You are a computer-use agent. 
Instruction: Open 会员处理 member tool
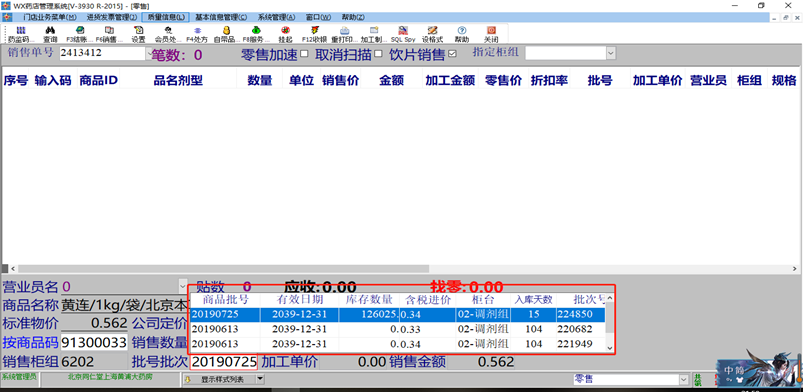pos(168,34)
